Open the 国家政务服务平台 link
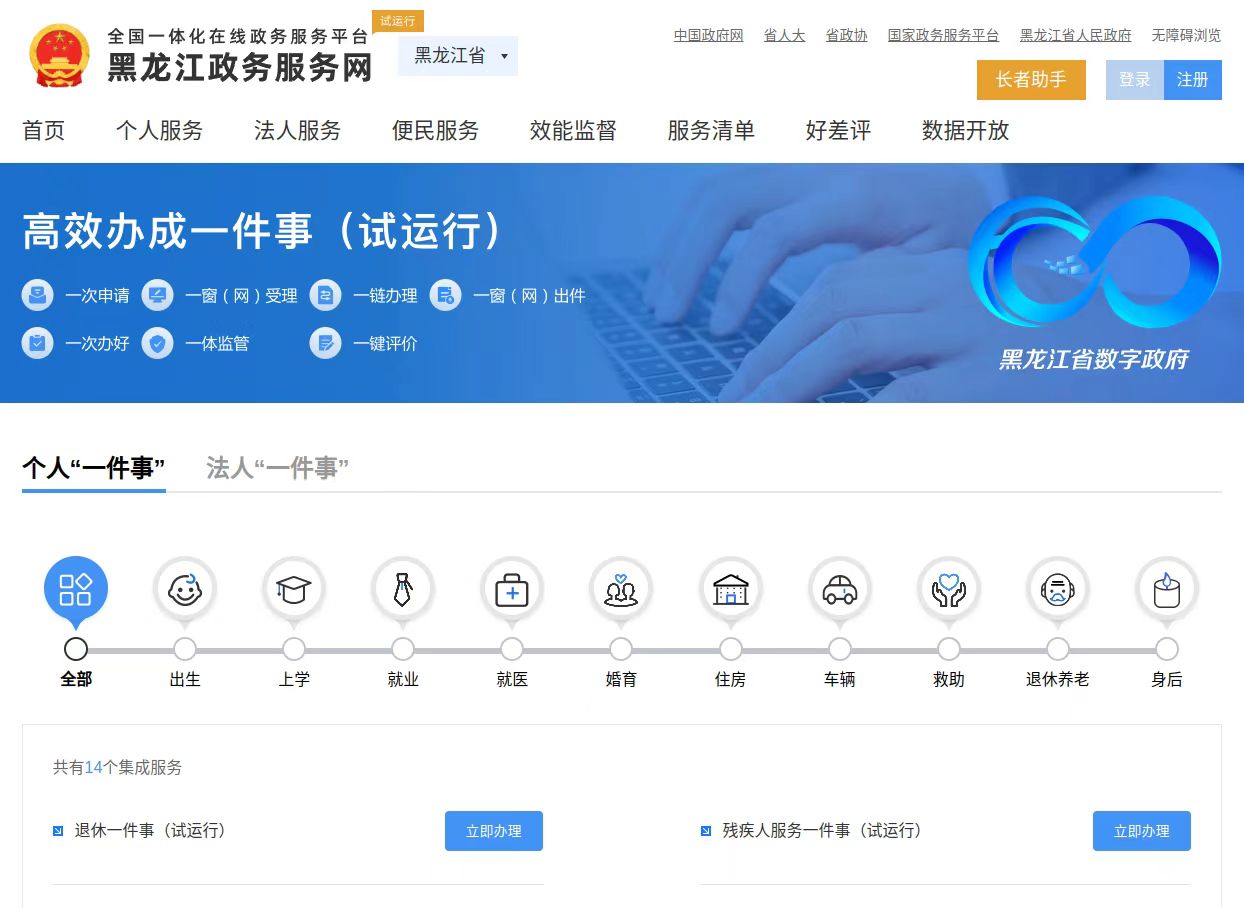Viewport: 1244px width, 908px height. pyautogui.click(x=943, y=35)
